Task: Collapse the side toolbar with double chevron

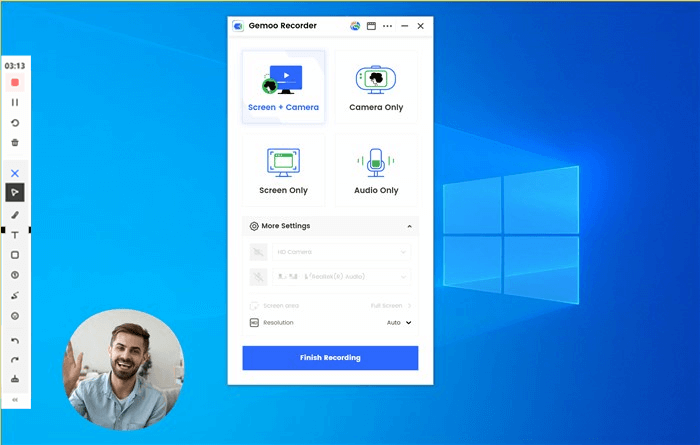Action: coord(15,400)
